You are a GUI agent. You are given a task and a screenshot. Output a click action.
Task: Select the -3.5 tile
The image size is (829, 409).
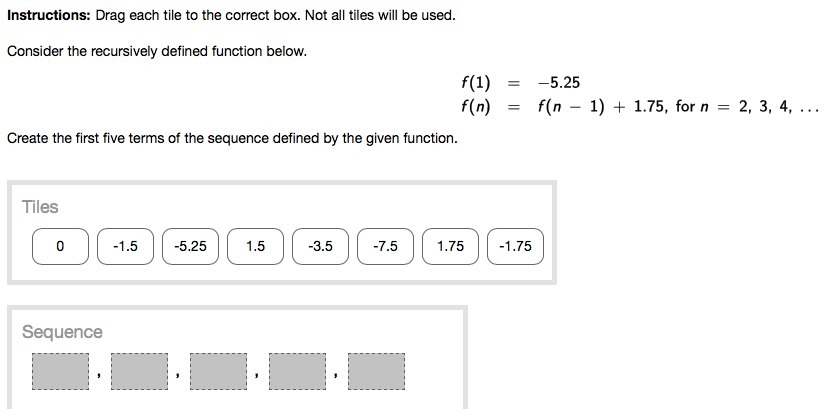(x=320, y=246)
